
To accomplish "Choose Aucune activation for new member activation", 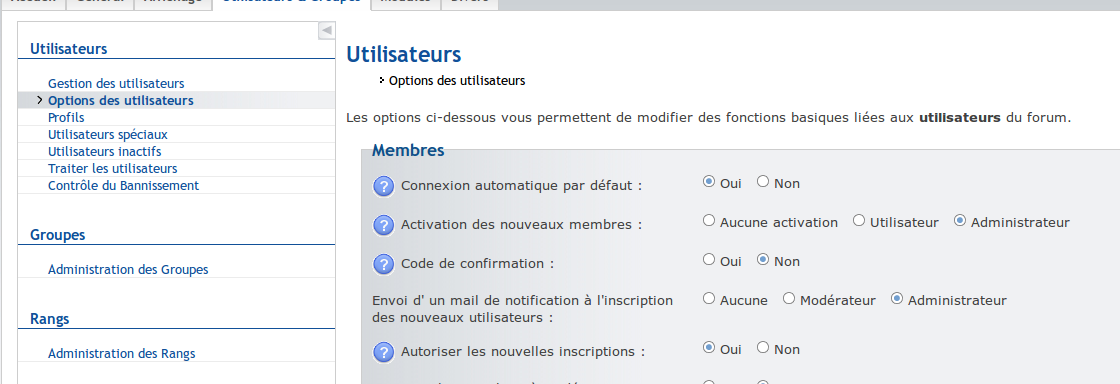I will point(709,221).
